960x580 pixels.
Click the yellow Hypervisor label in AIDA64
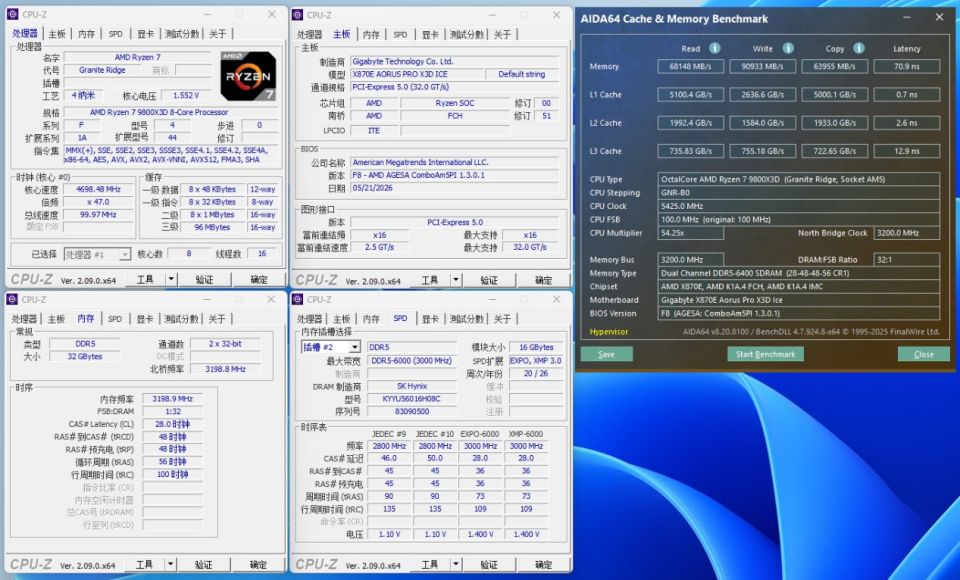609,332
